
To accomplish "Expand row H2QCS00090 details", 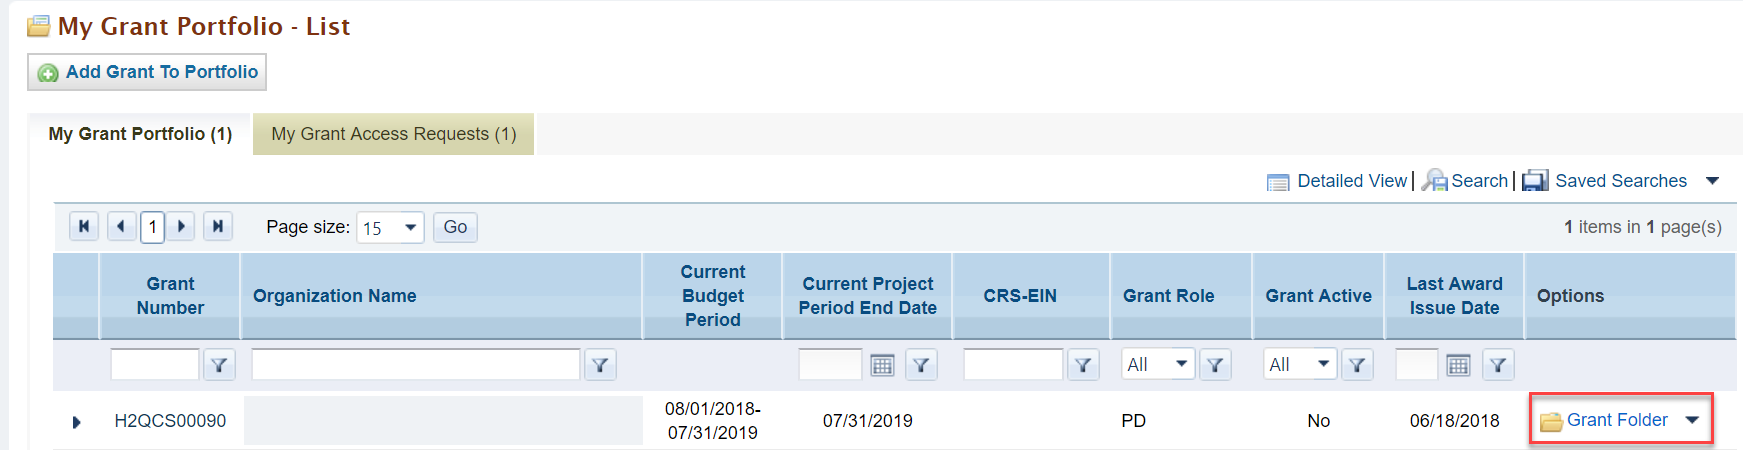I will (x=76, y=422).
